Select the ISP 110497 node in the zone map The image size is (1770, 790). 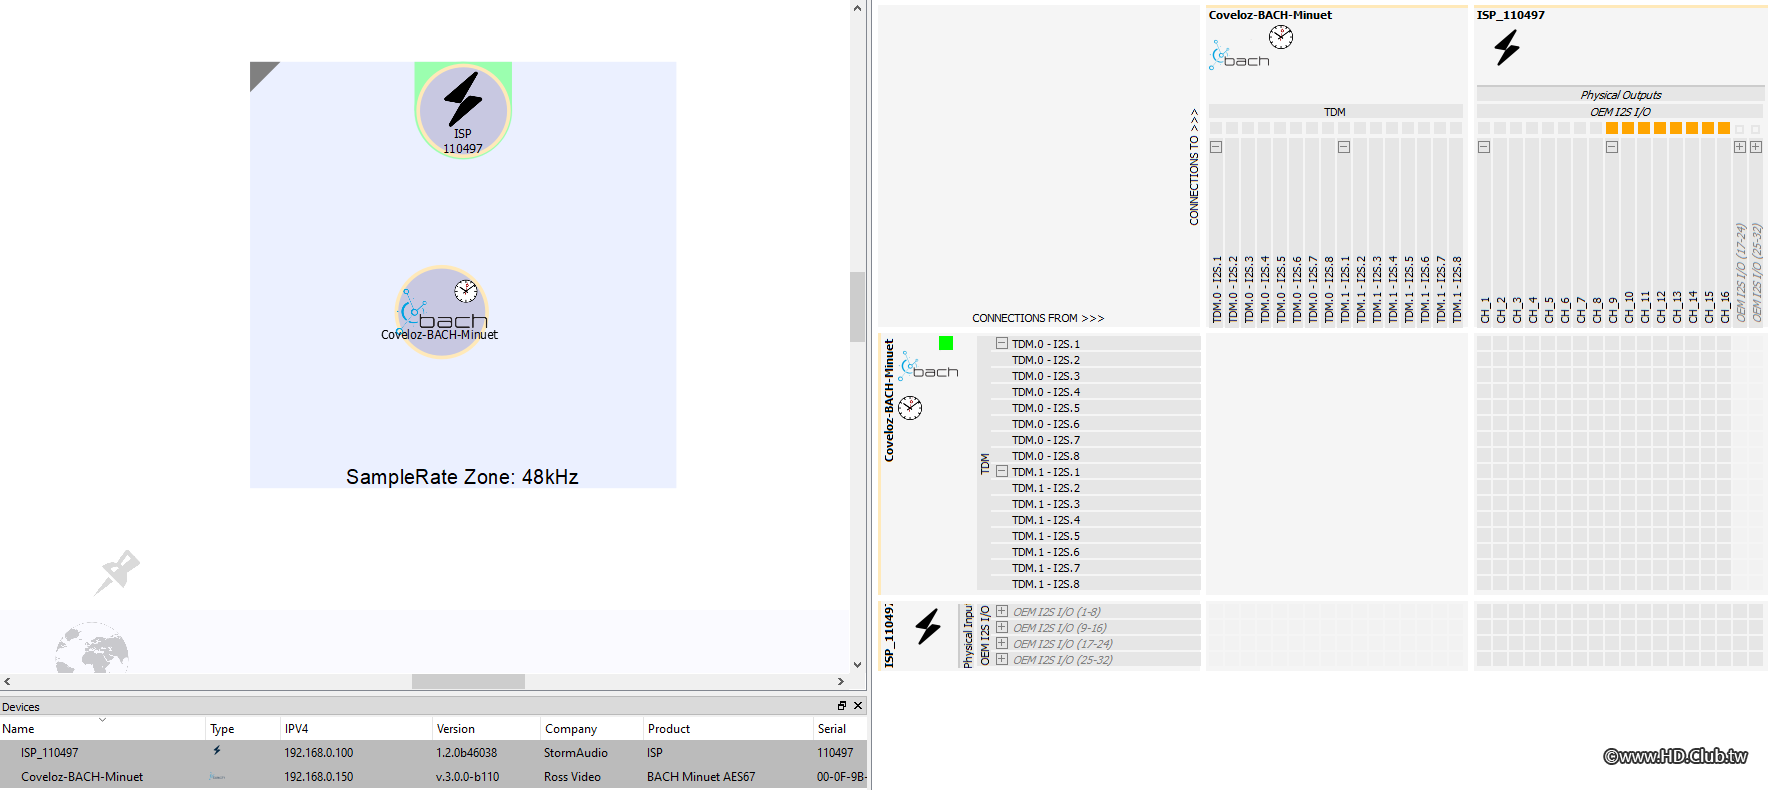(463, 110)
